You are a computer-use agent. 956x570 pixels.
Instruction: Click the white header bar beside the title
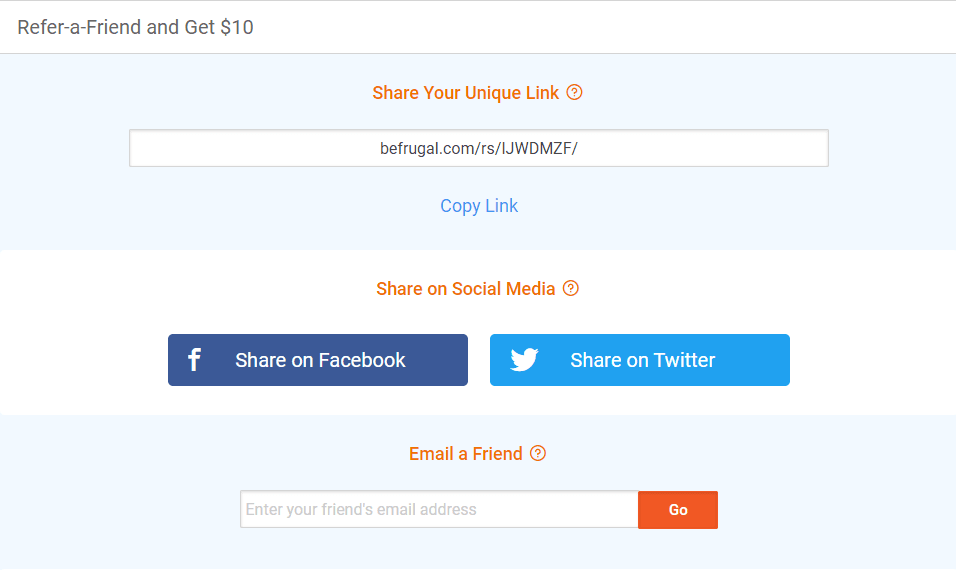(600, 27)
